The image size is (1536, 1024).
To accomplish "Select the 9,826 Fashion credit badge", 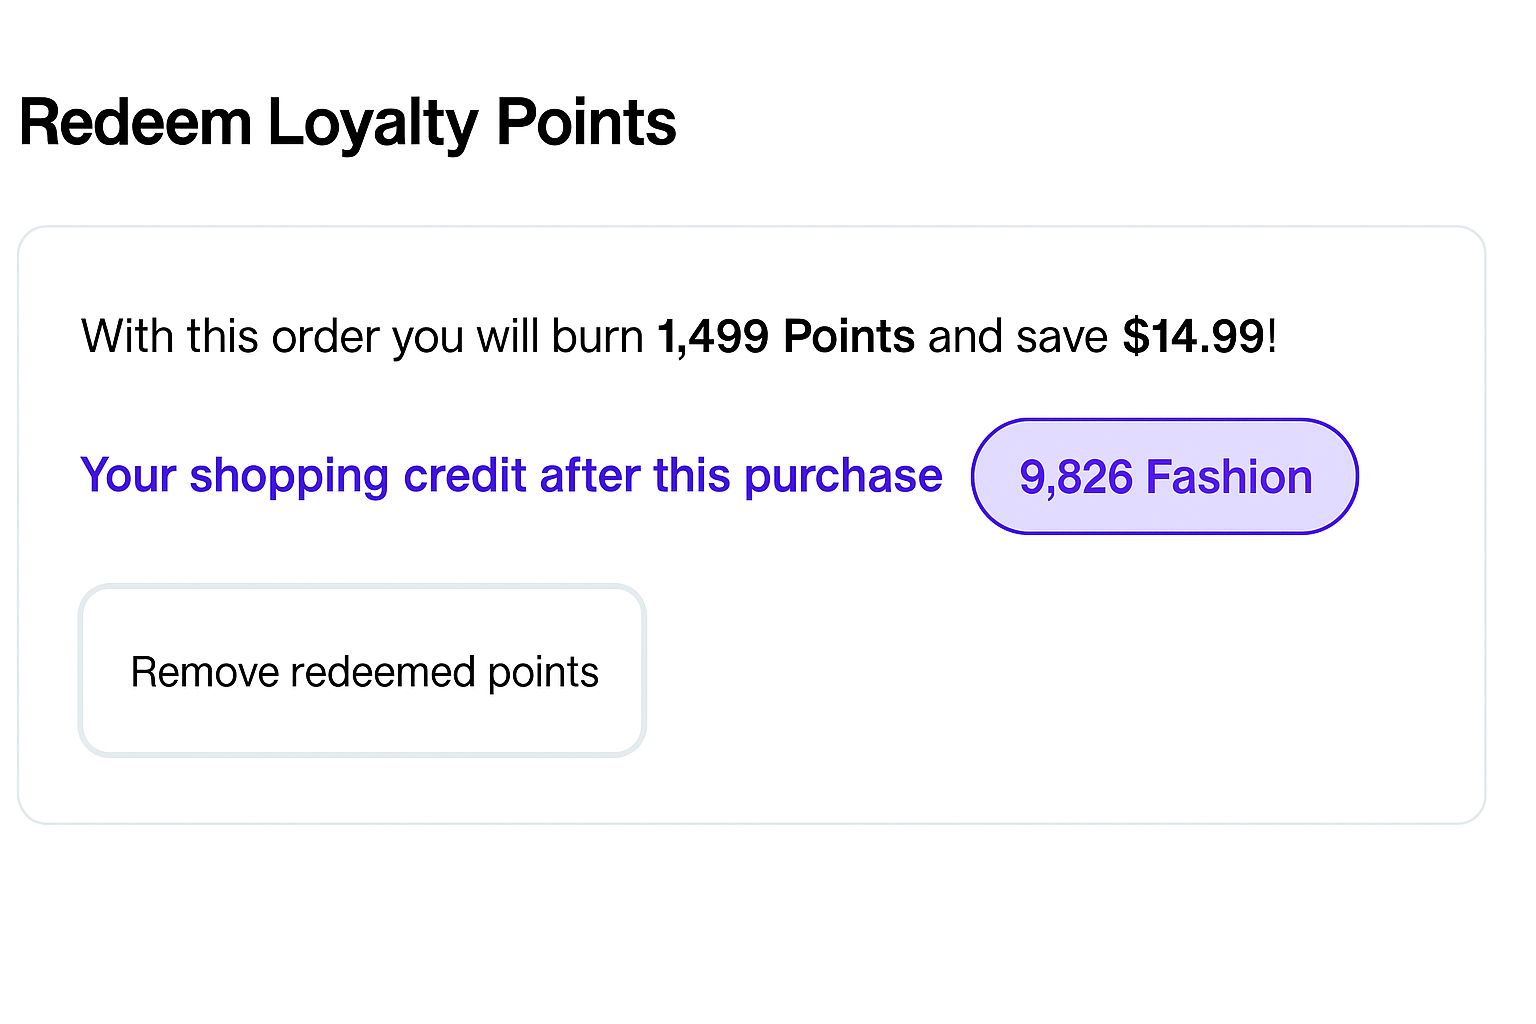I will (x=1164, y=477).
